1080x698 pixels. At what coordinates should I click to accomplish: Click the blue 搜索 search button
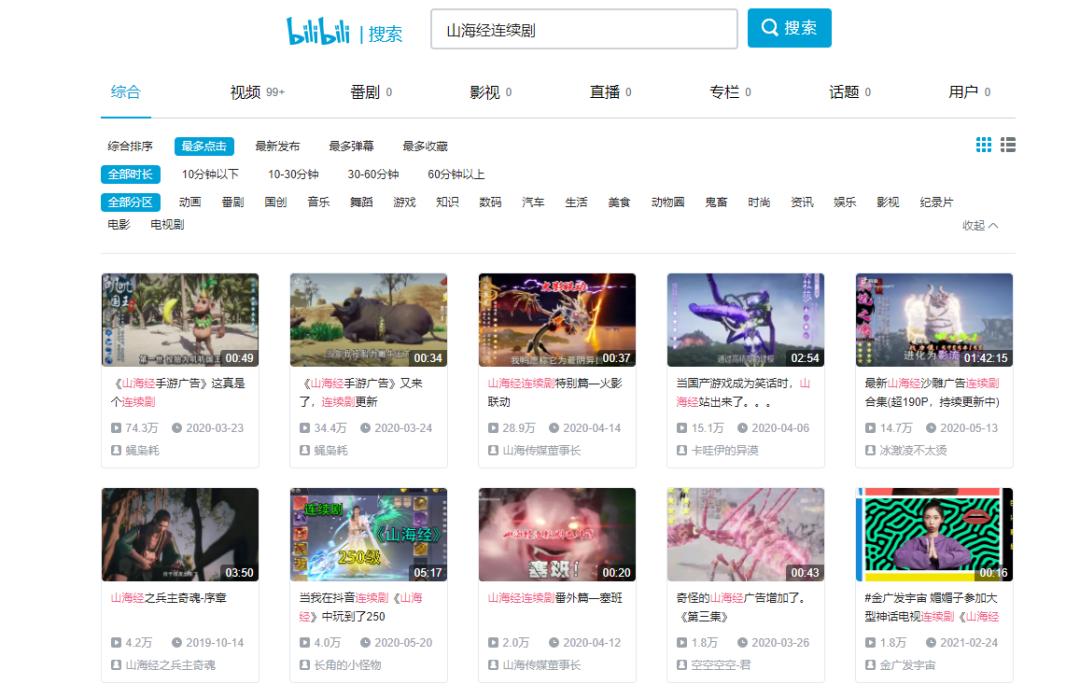(x=789, y=28)
